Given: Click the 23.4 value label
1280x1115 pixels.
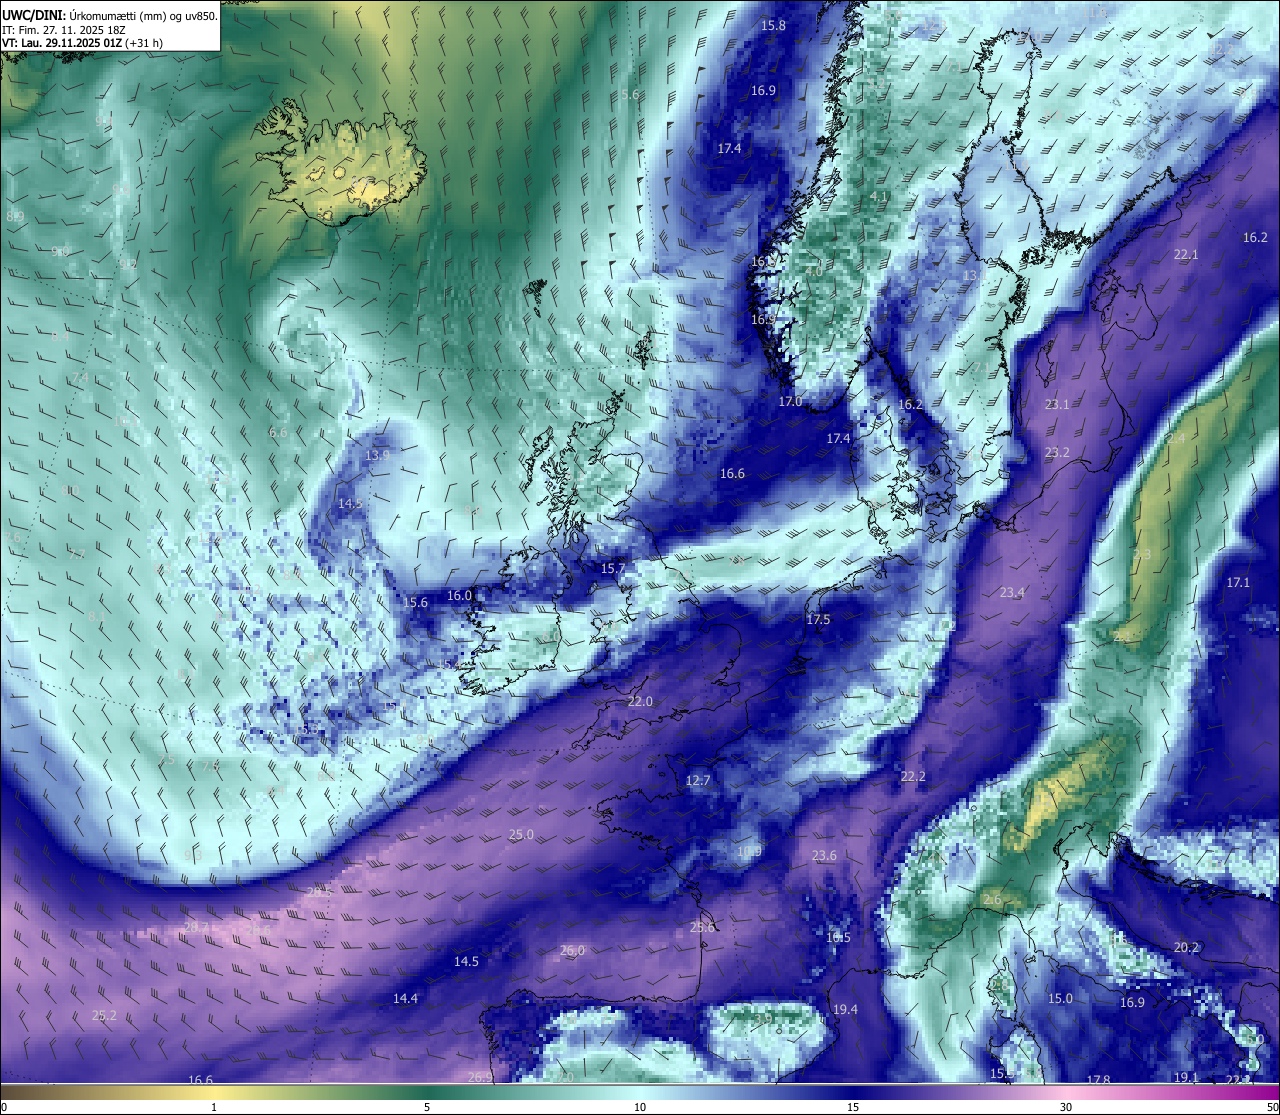Looking at the screenshot, I should 1012,593.
